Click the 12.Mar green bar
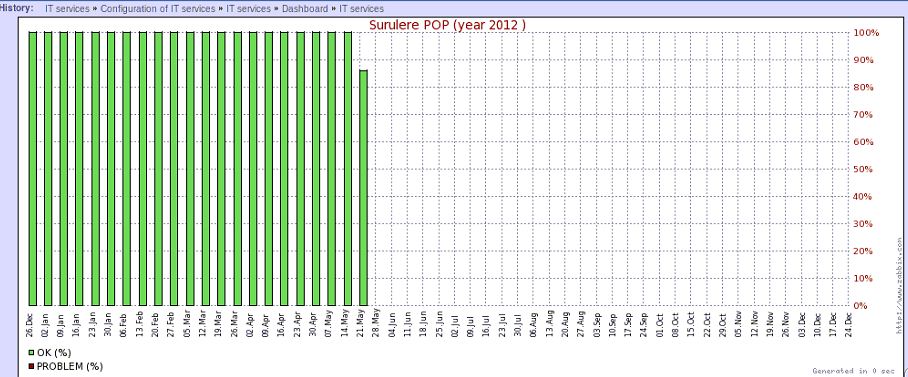Image resolution: width=908 pixels, height=377 pixels. click(x=206, y=169)
